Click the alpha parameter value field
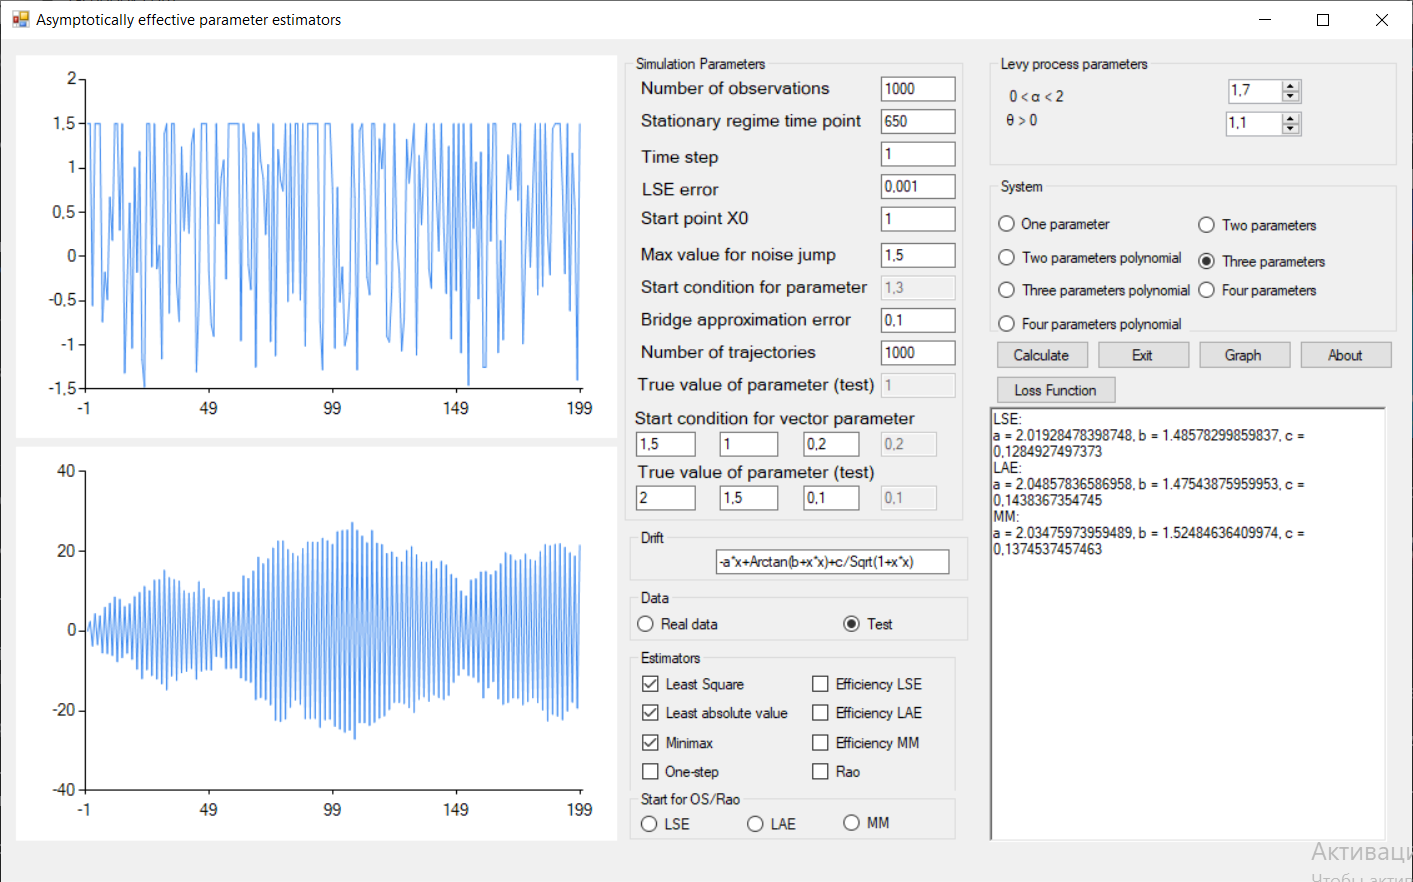Screen dimensions: 1413x882 [1255, 91]
